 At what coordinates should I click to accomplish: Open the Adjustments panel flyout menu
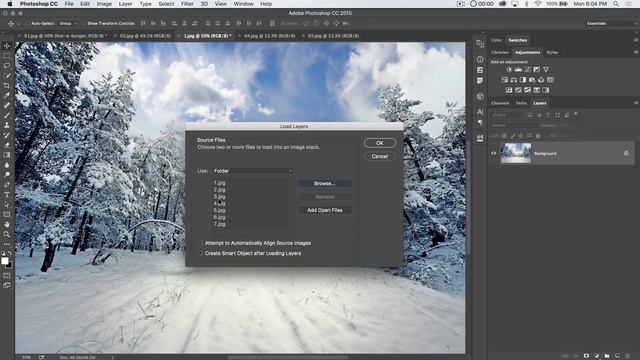[x=636, y=52]
